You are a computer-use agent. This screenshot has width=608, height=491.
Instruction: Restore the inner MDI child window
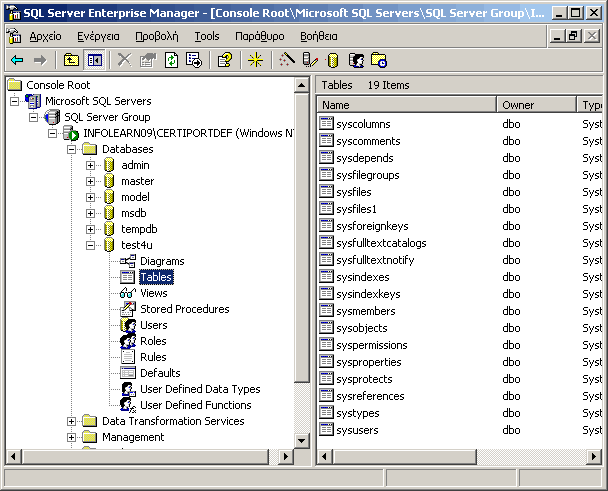coord(573,36)
